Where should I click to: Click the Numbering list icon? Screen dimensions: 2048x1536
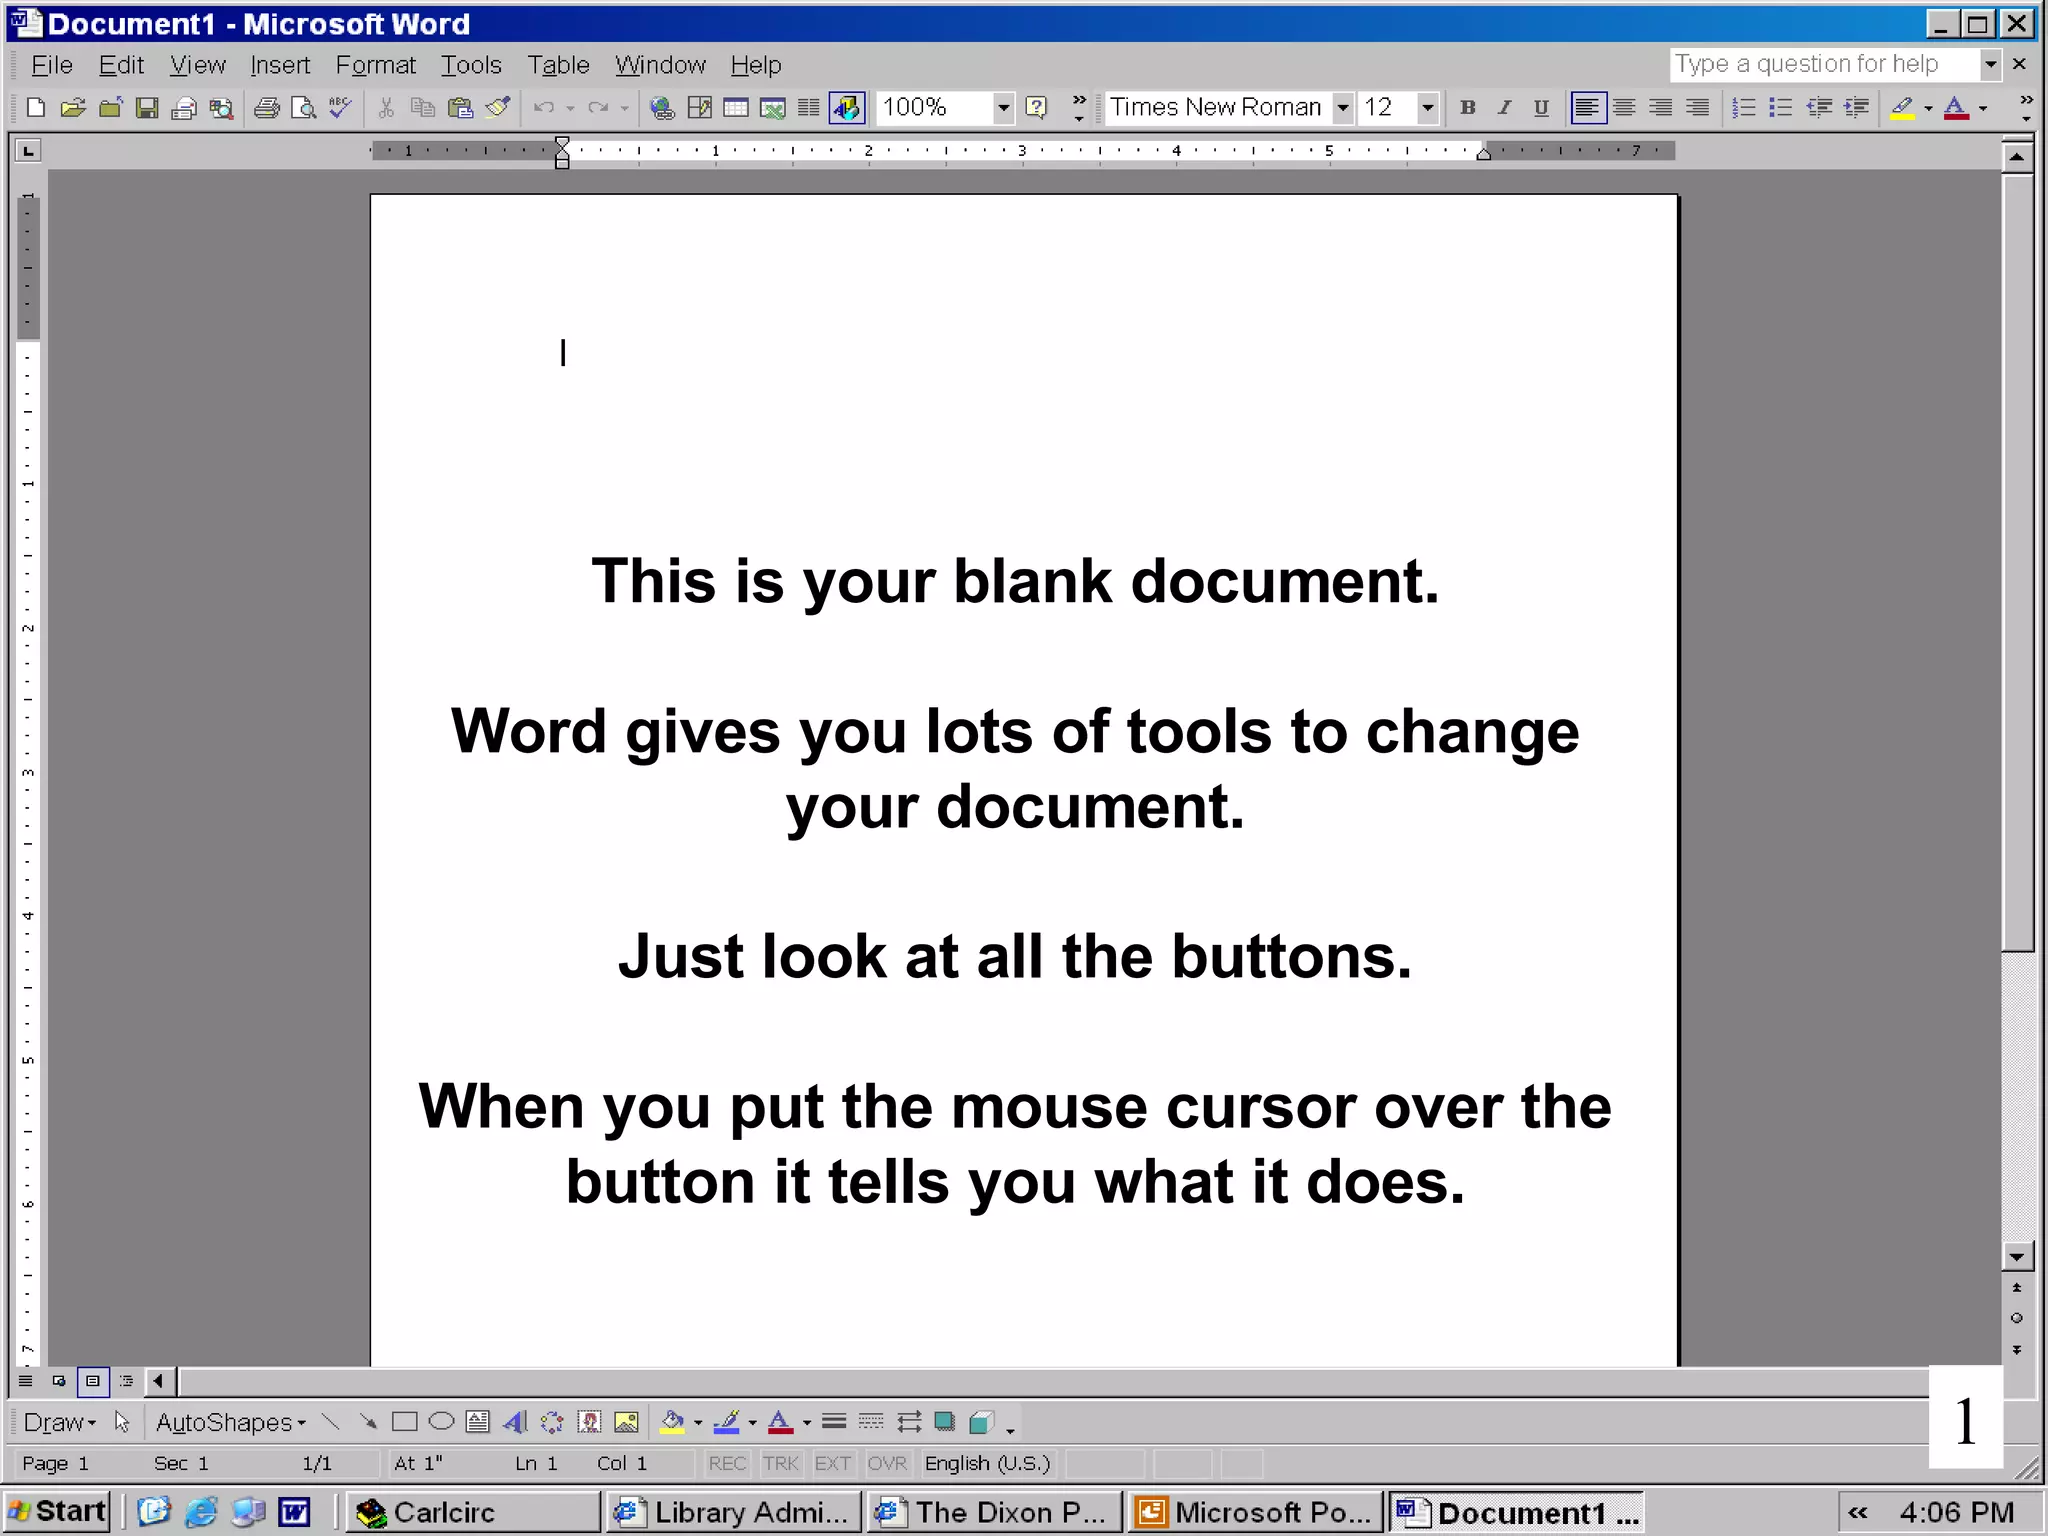(x=1743, y=108)
